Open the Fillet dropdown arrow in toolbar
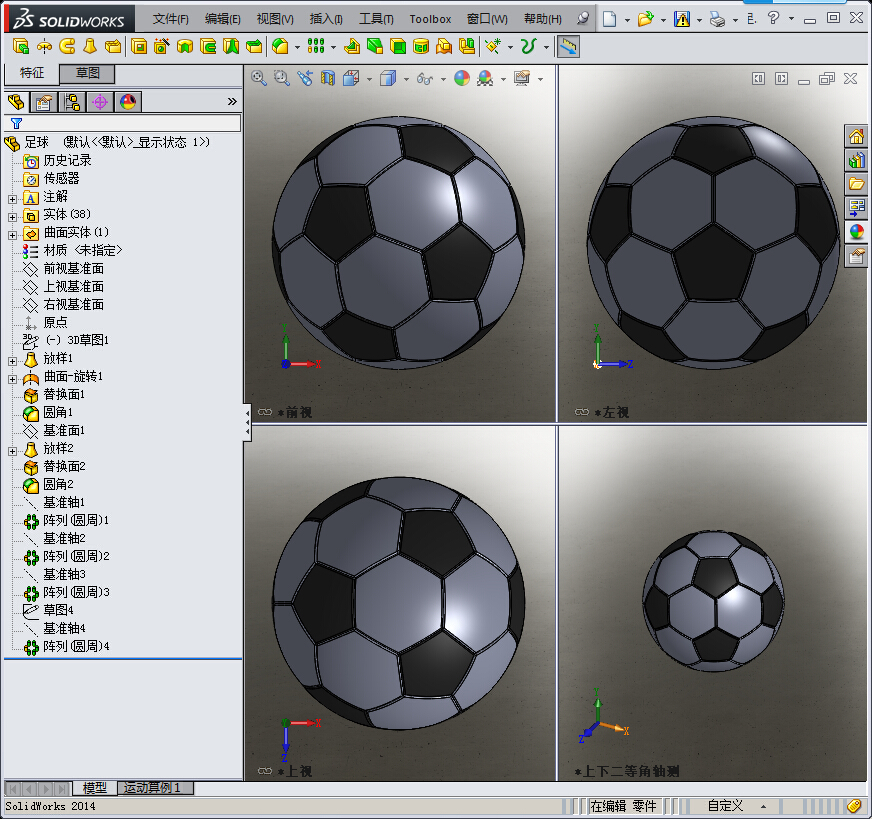This screenshot has height=819, width=872. point(297,47)
